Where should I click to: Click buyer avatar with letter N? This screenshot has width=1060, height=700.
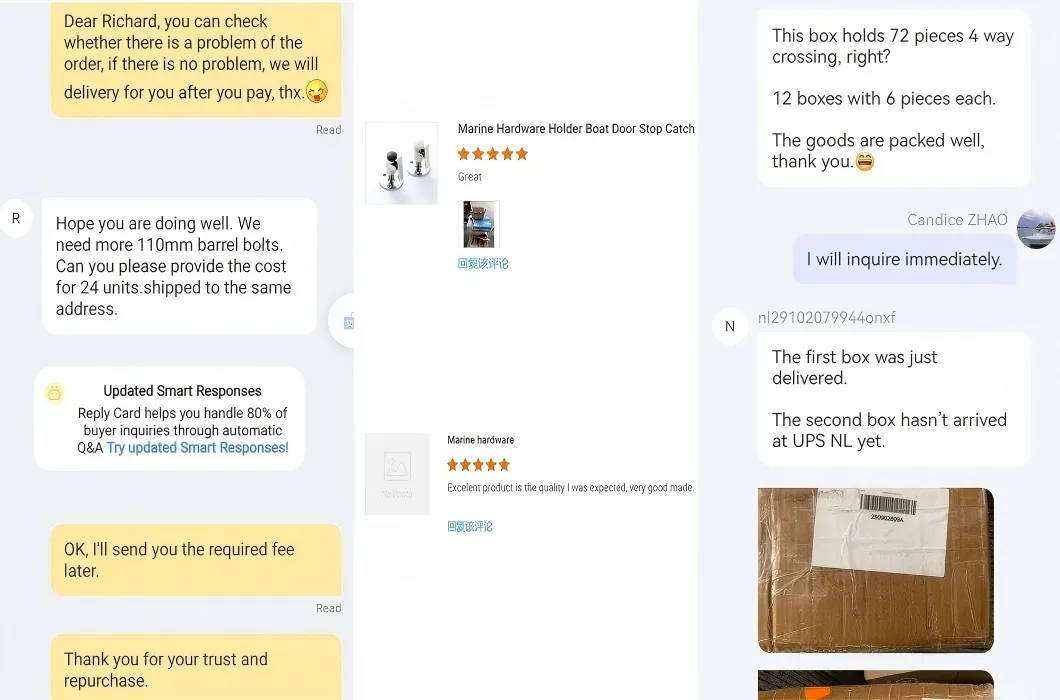730,326
